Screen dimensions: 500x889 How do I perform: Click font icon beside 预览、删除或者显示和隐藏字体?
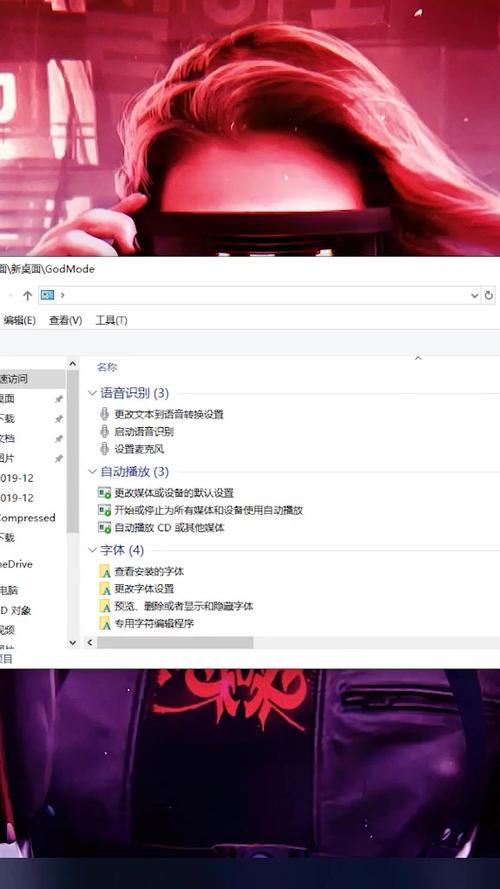[105, 606]
